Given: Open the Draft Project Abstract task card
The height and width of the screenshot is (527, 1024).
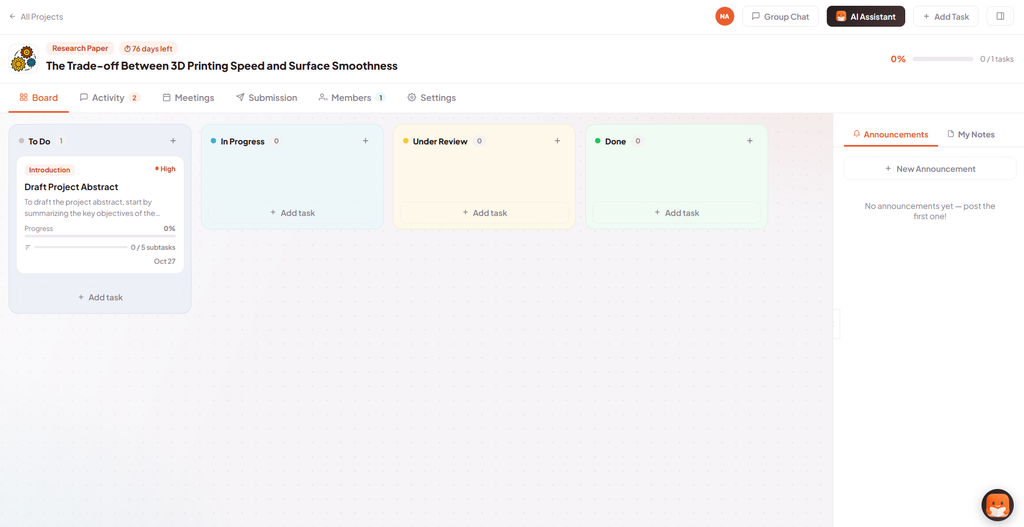Looking at the screenshot, I should pyautogui.click(x=100, y=215).
